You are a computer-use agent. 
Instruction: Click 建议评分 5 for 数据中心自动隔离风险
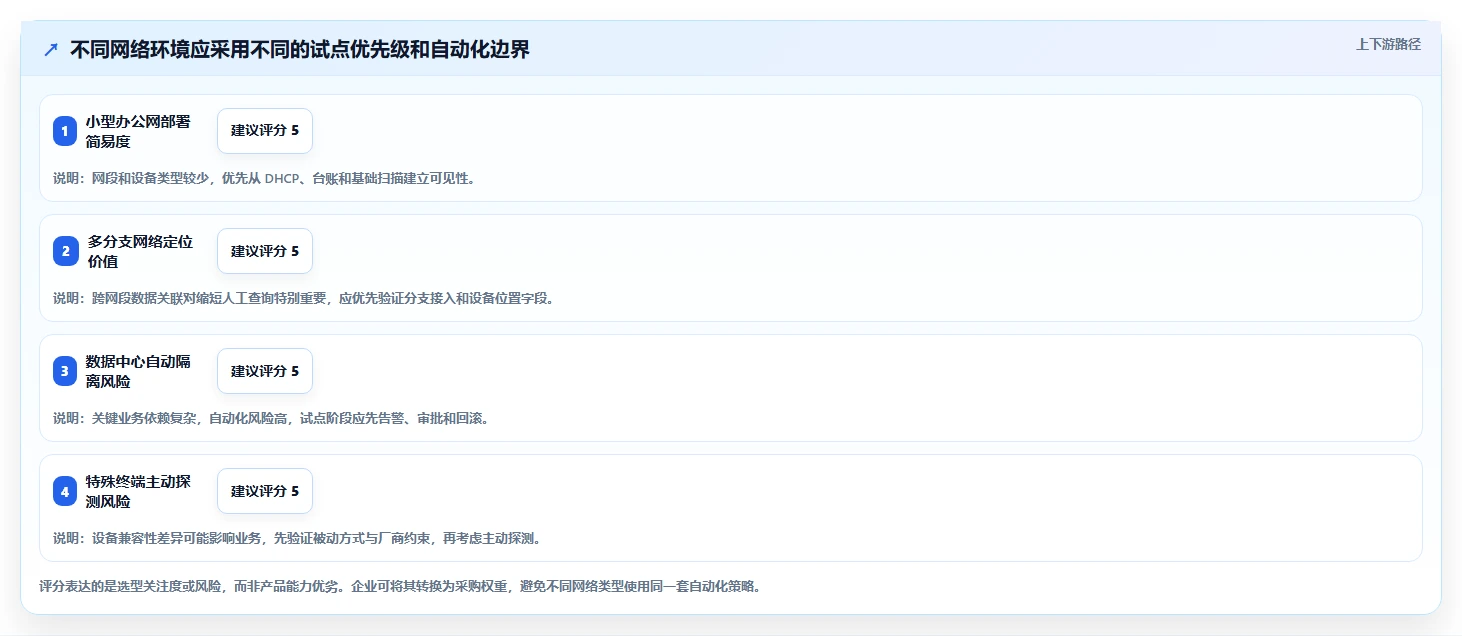[265, 371]
